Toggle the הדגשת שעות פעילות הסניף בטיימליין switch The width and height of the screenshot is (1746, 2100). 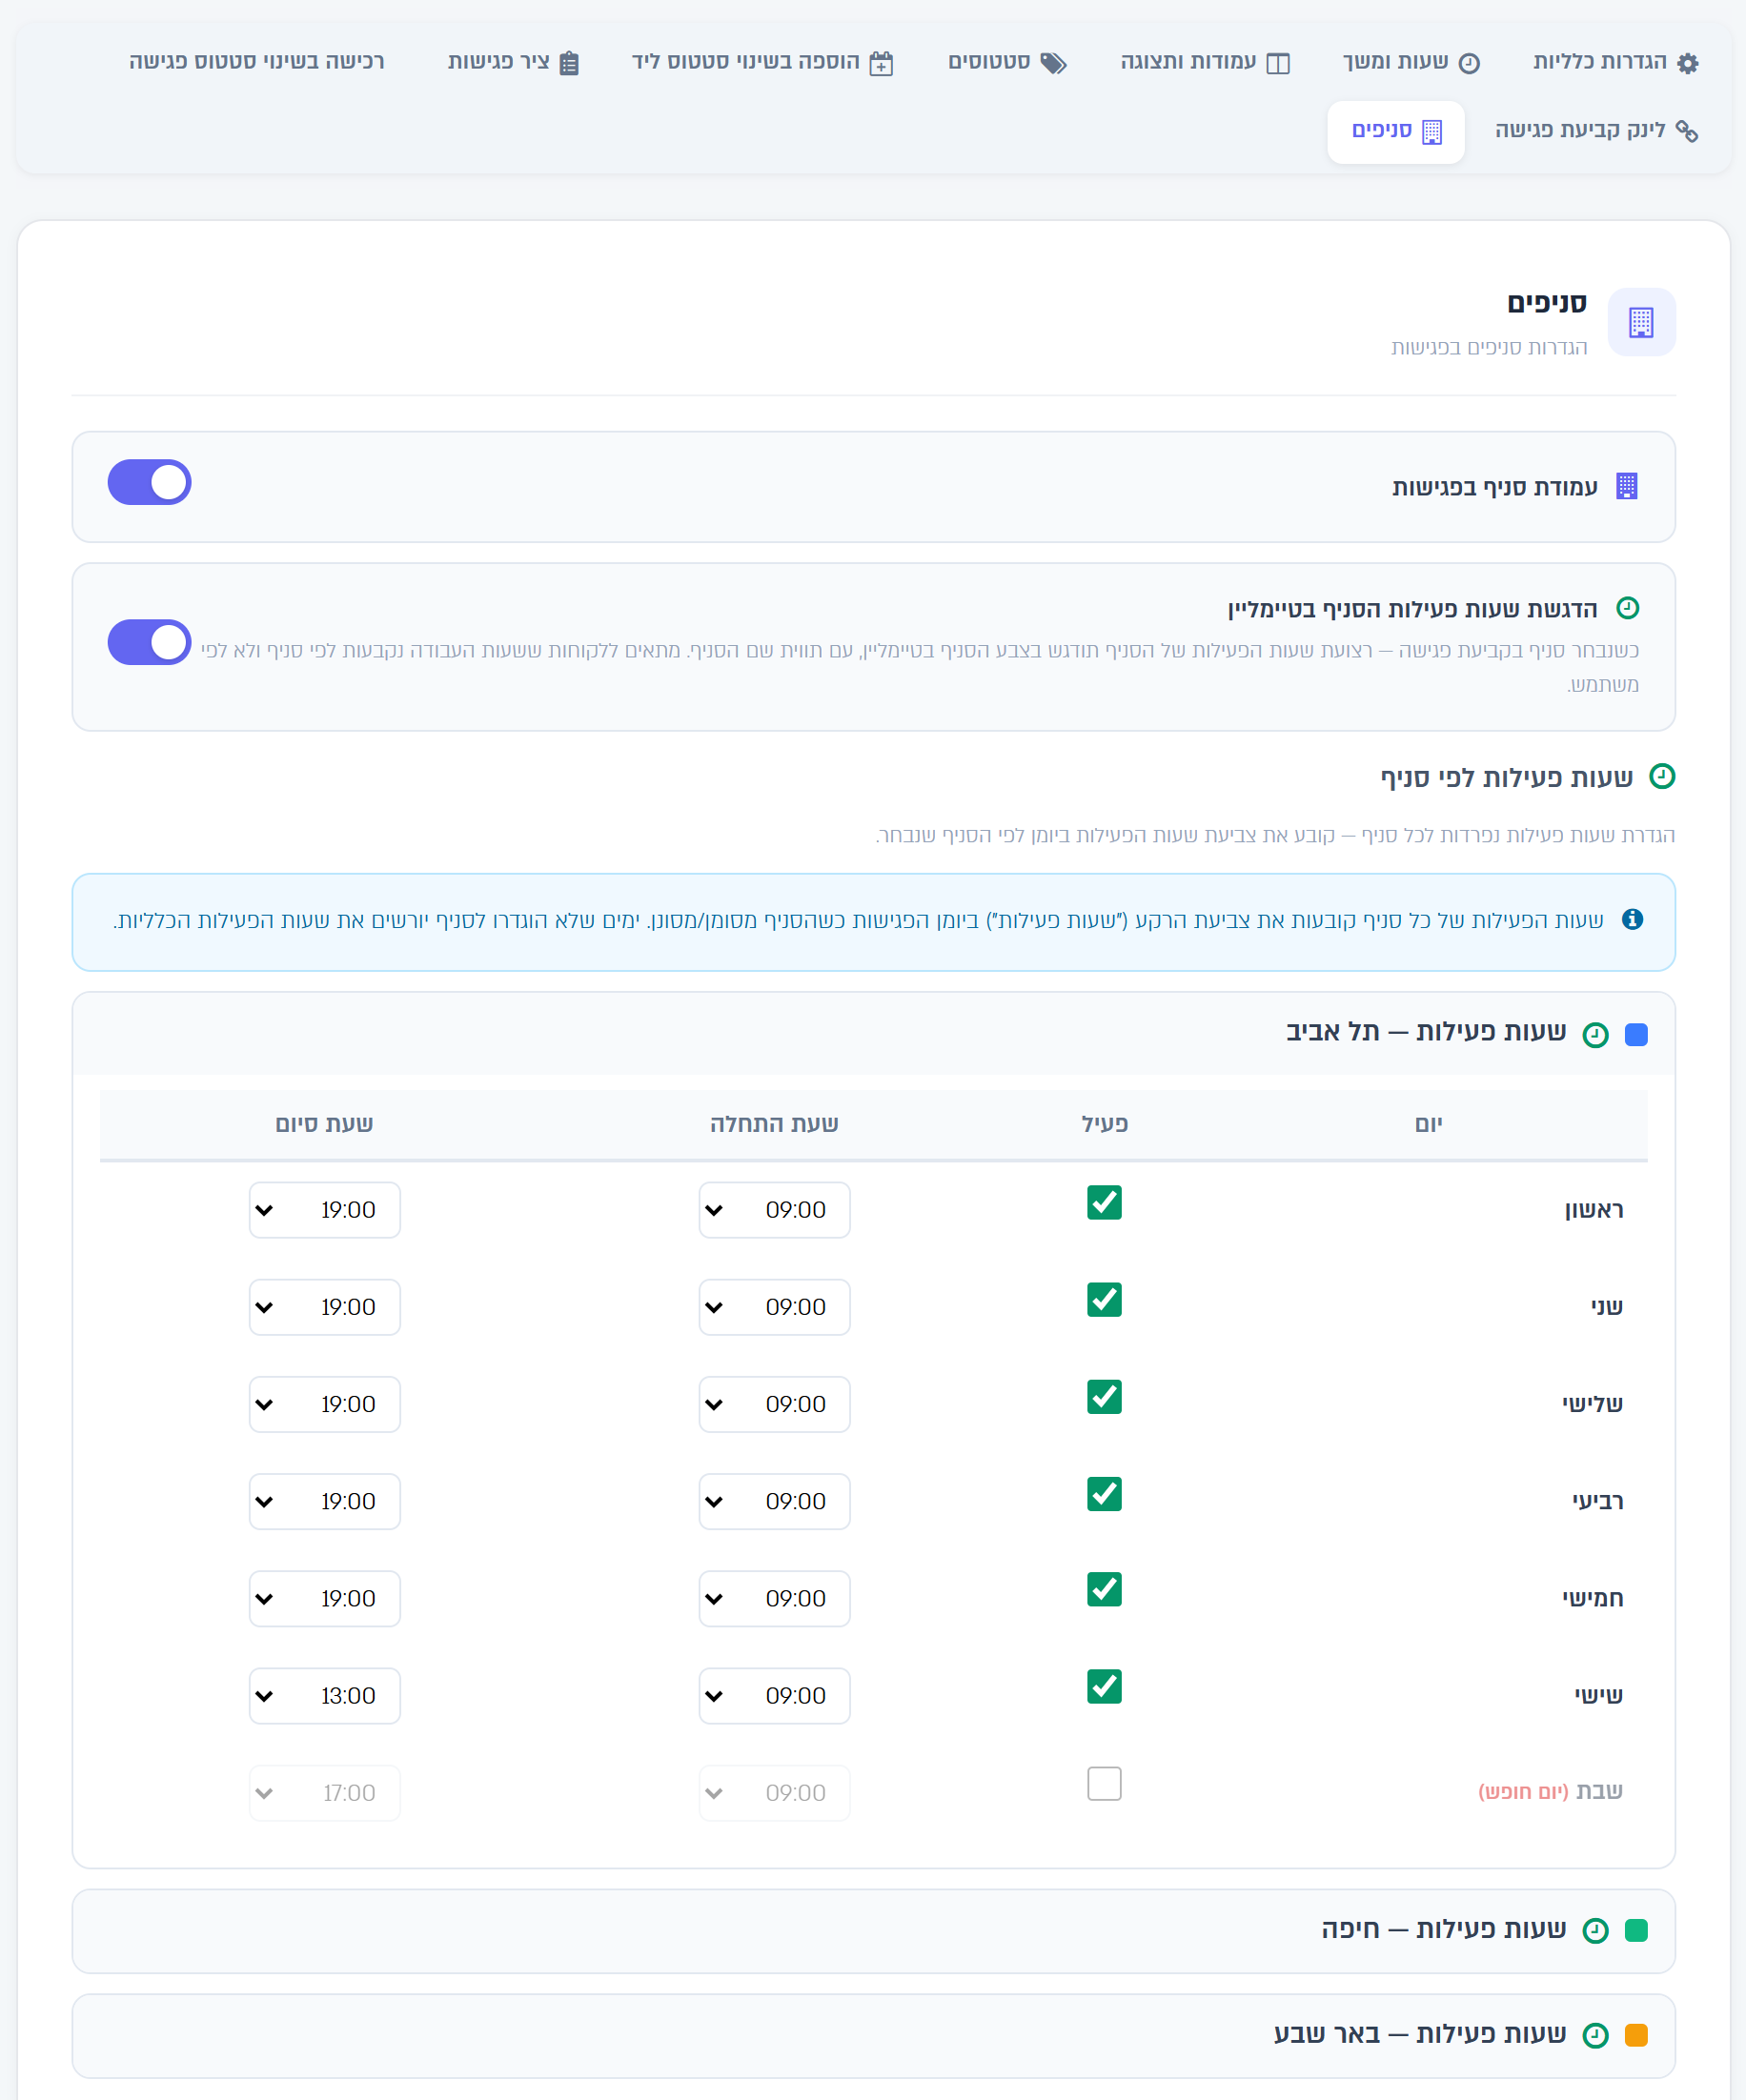coord(149,642)
